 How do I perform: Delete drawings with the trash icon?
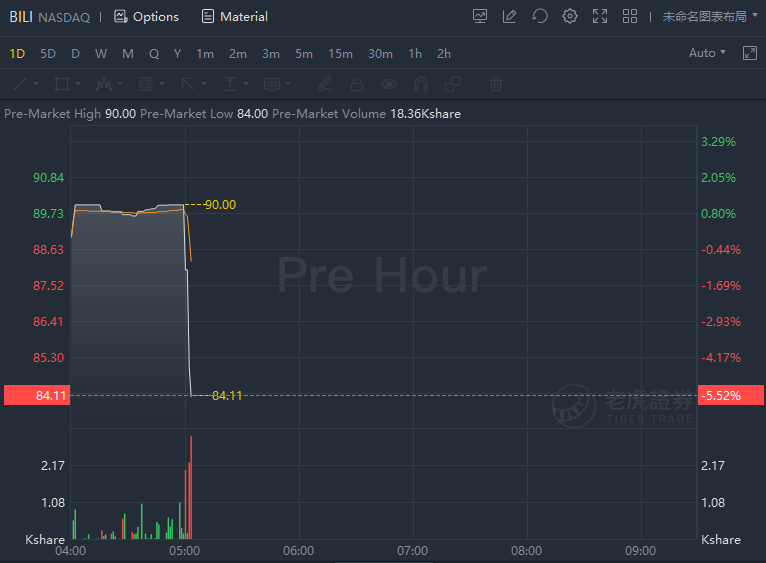coord(496,84)
